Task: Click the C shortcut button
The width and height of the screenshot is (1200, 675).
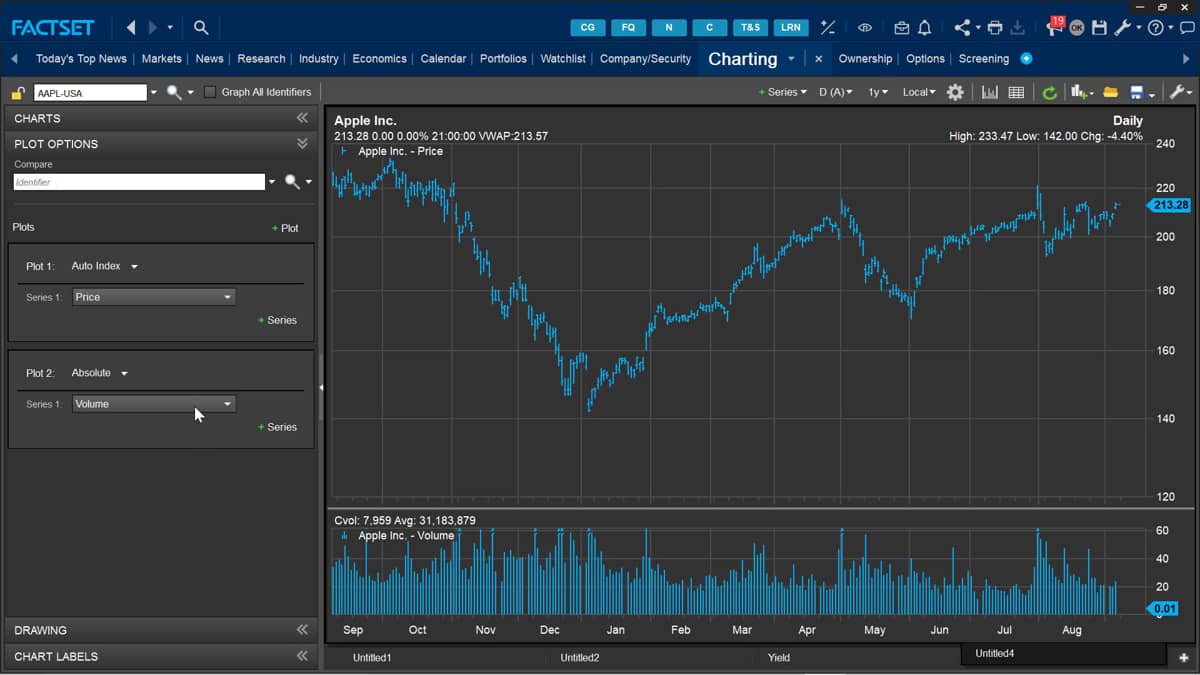Action: pyautogui.click(x=710, y=28)
